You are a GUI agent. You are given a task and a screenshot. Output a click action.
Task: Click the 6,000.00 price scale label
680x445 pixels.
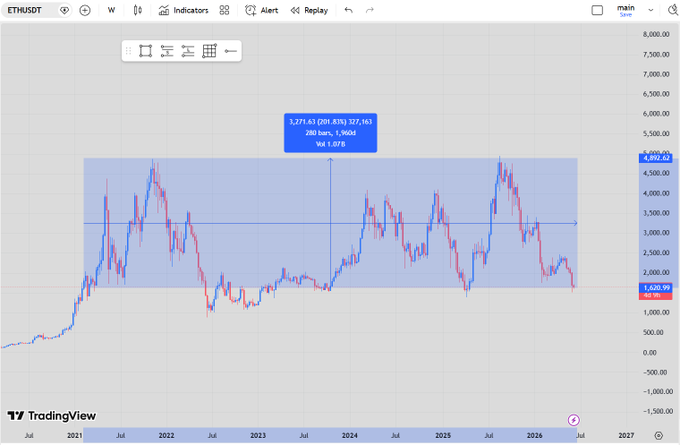656,114
